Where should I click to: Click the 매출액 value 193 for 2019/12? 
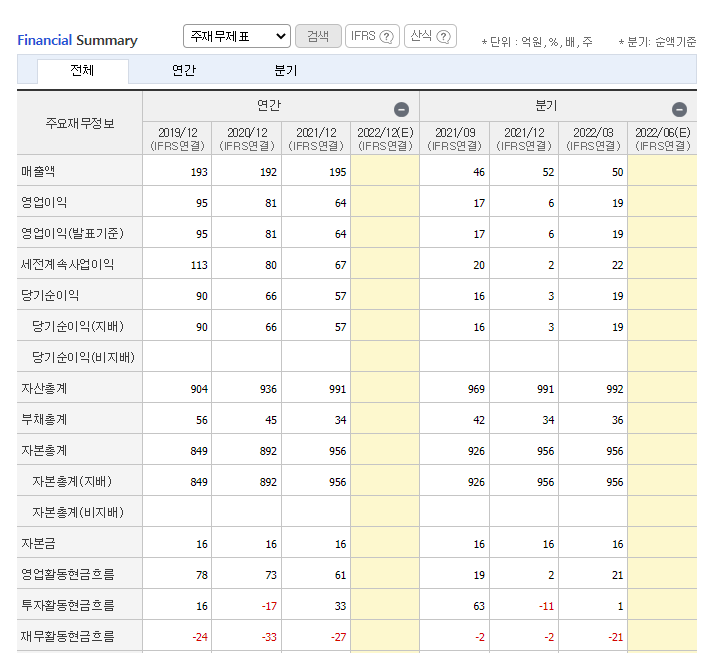199,172
